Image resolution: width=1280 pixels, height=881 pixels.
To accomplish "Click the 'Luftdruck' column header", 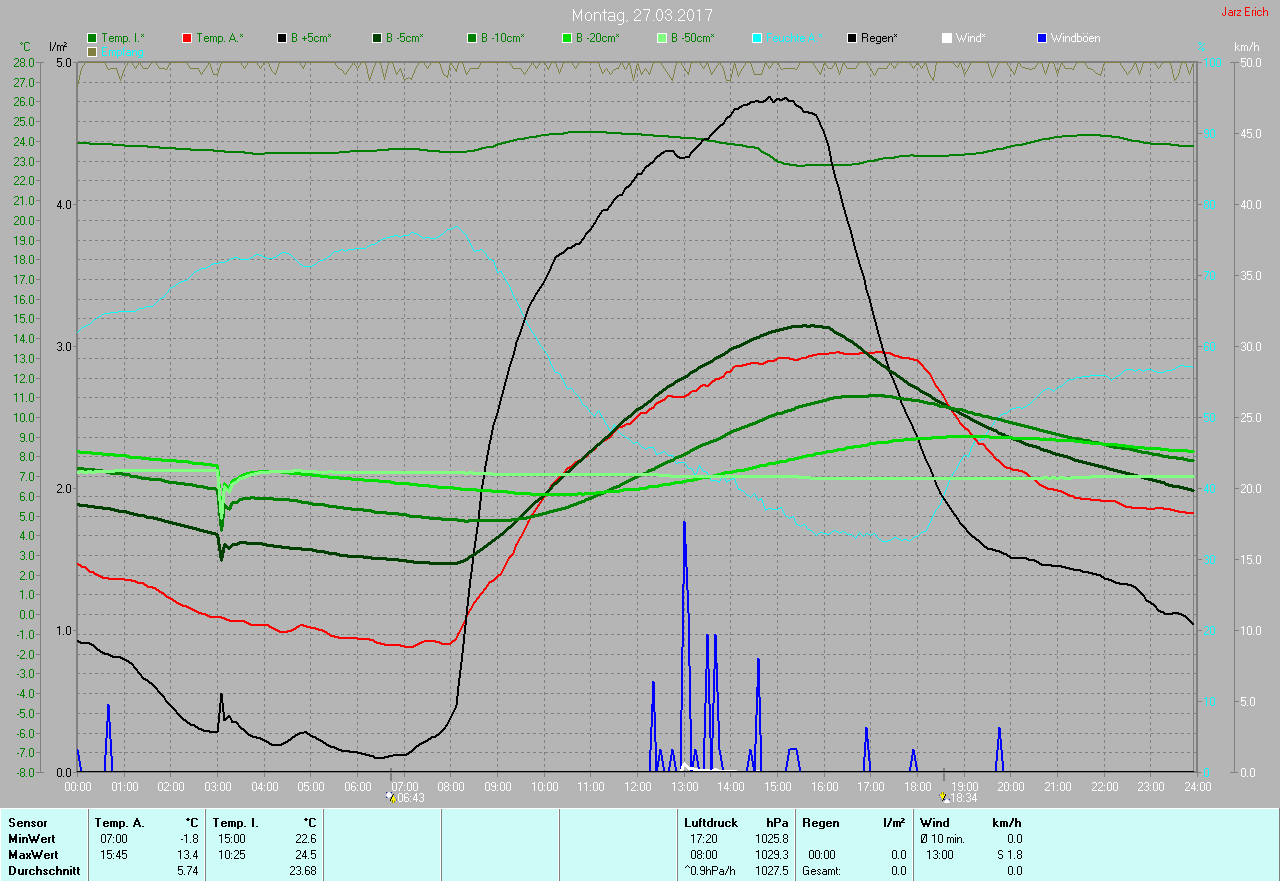I will [x=712, y=823].
